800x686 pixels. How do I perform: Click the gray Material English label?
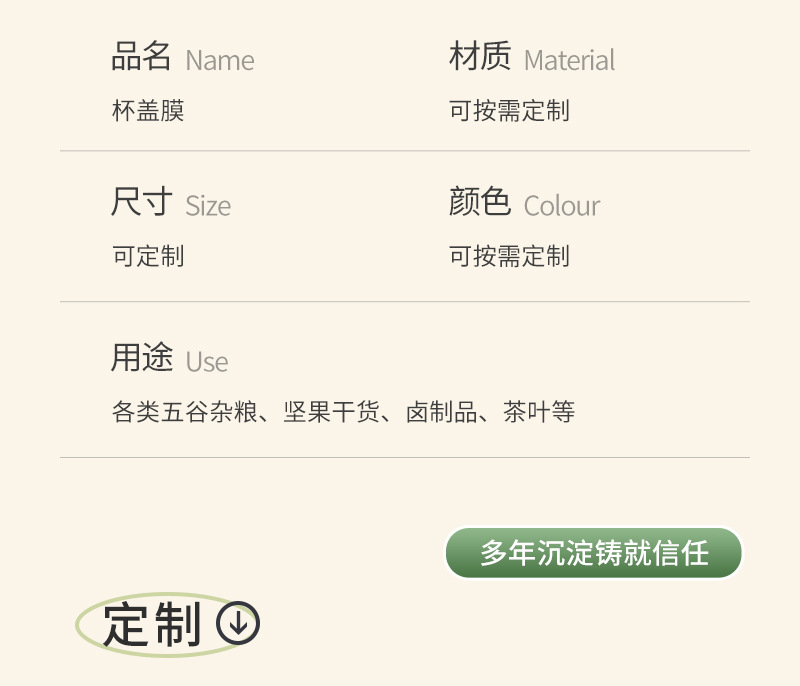pyautogui.click(x=569, y=60)
